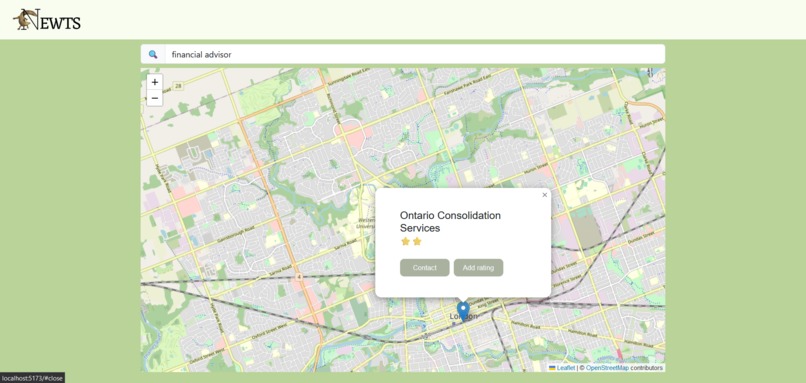Click the "Ontario Consolidation Services" popup title

[450, 222]
